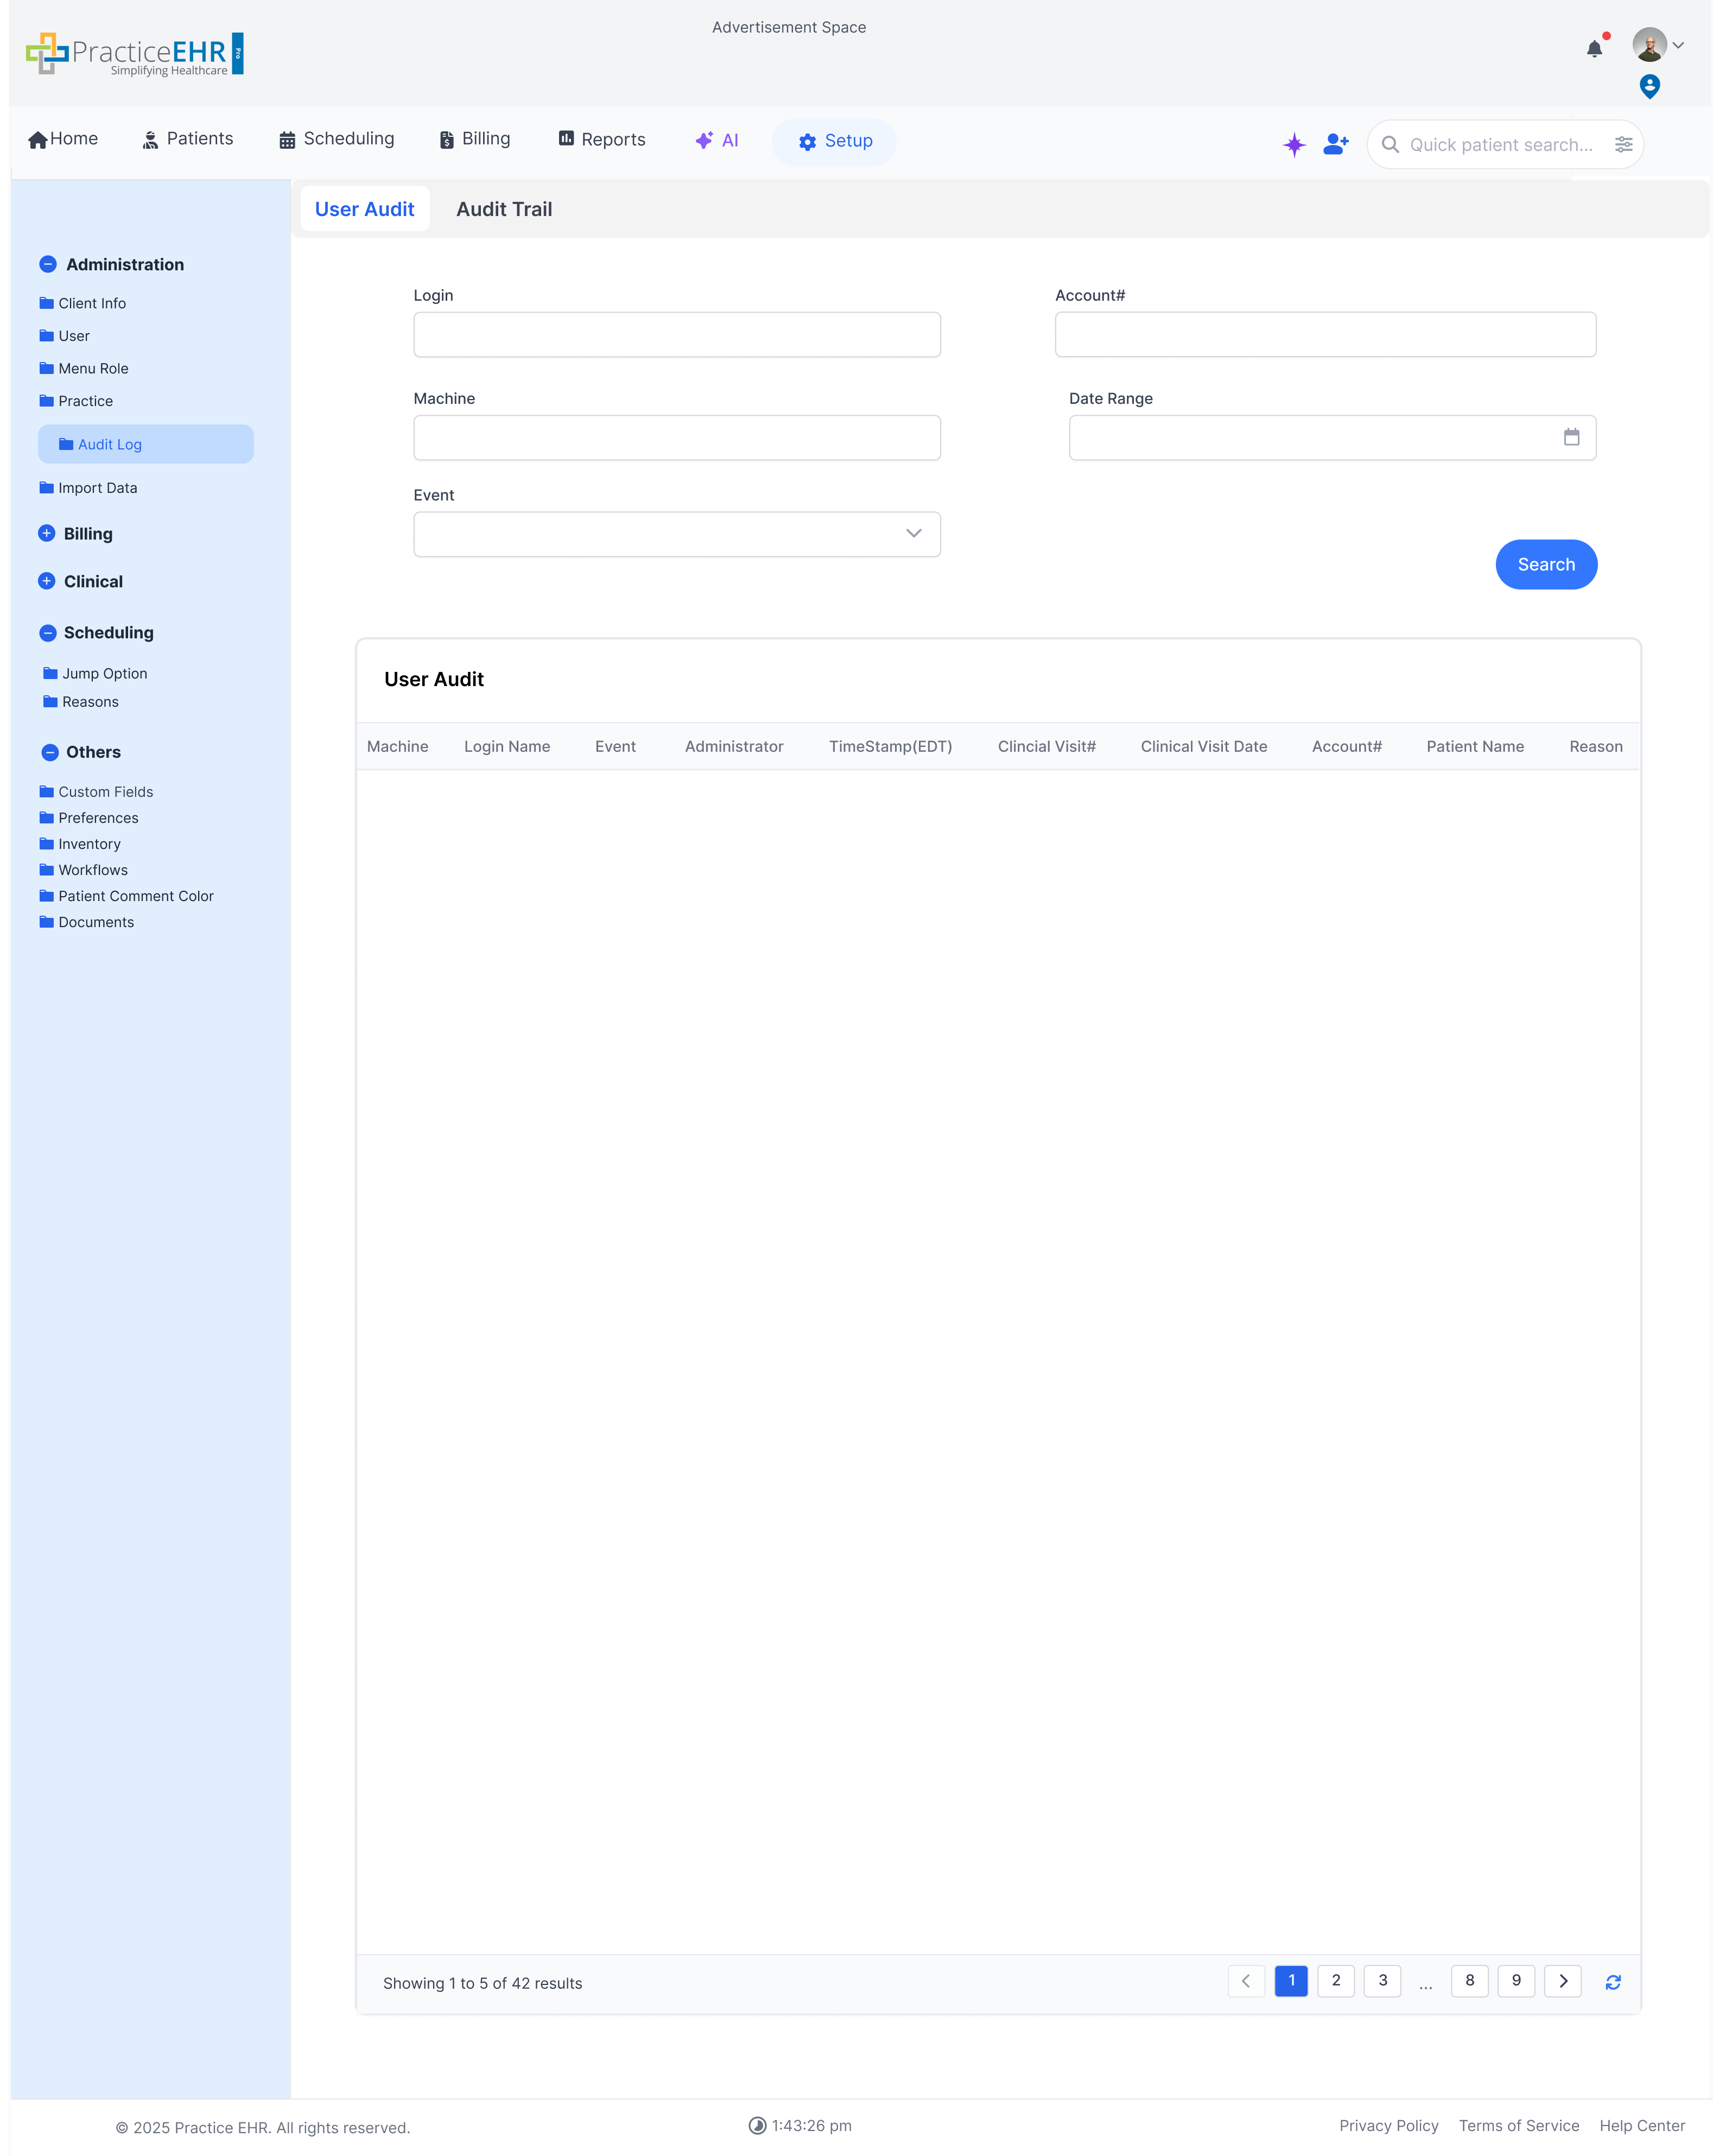This screenshot has height=2156, width=1713.
Task: Open the AI assistant sparkle icon
Action: pyautogui.click(x=1294, y=144)
